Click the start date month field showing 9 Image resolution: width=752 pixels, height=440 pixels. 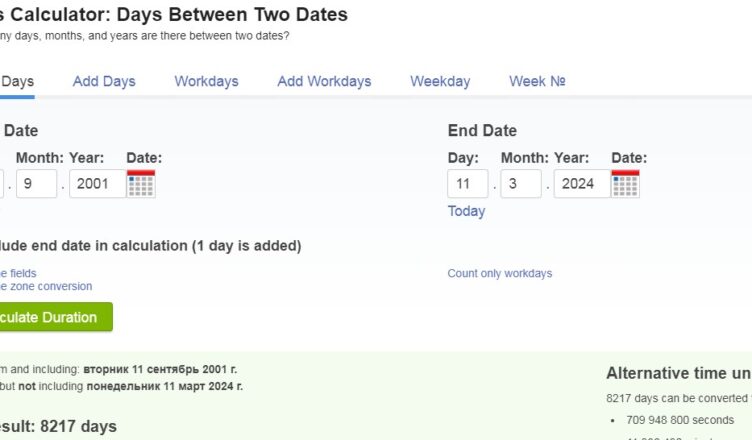click(x=36, y=183)
